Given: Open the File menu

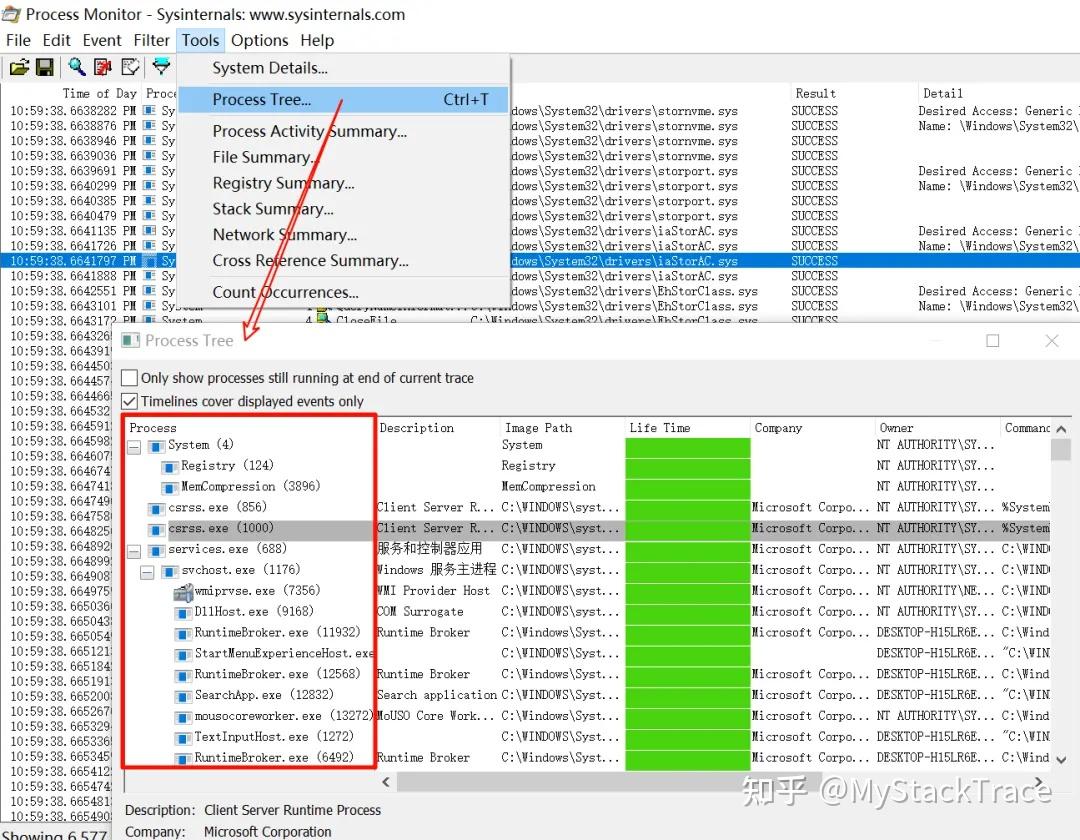Looking at the screenshot, I should tap(18, 41).
